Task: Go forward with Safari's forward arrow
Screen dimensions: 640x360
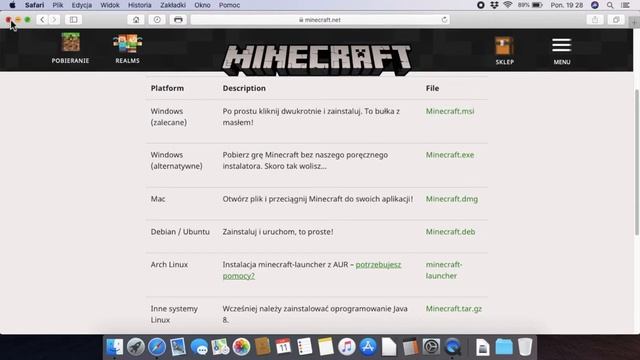Action: [x=54, y=20]
